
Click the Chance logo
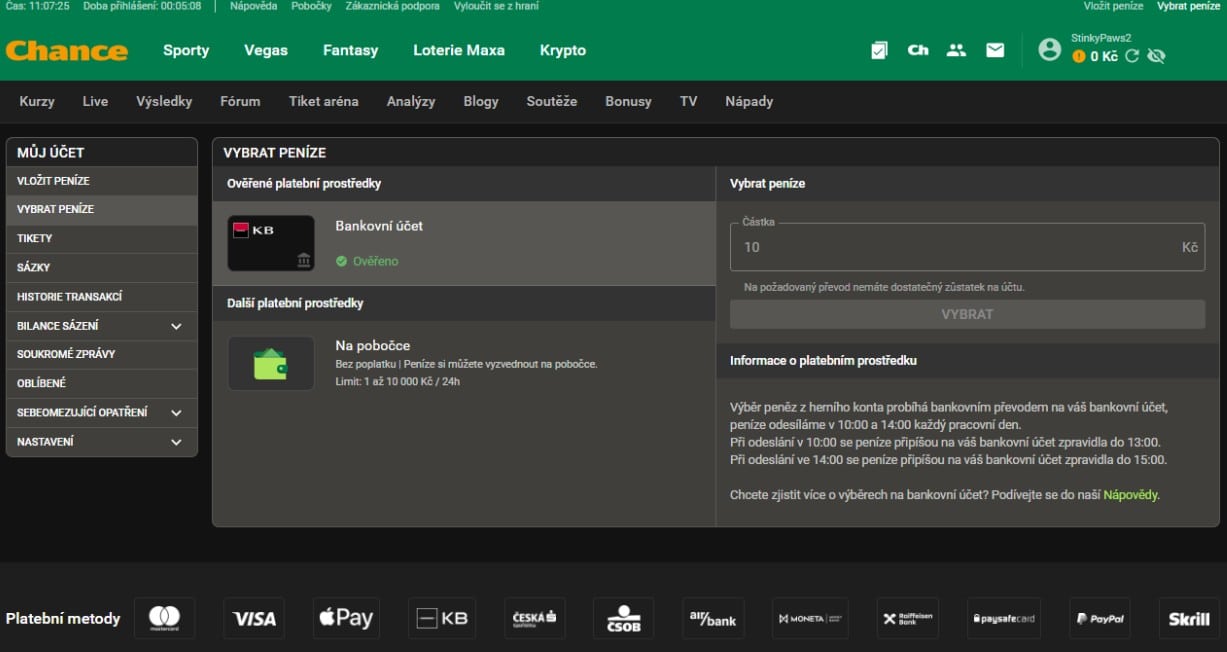pos(67,50)
